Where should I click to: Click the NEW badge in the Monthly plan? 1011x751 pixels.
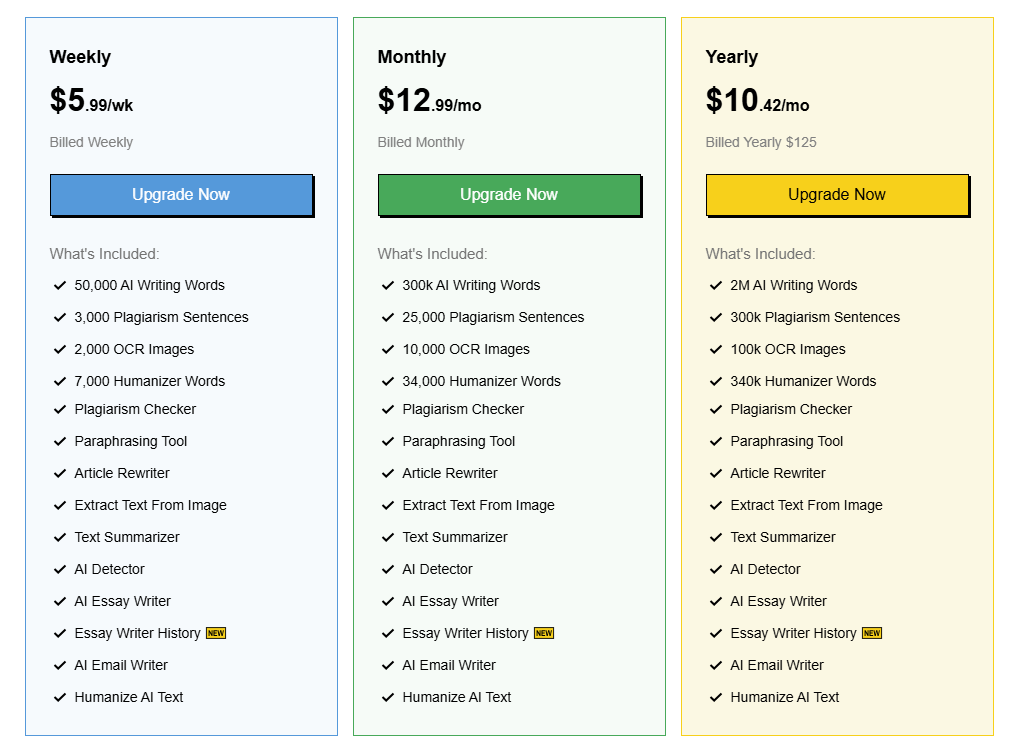(544, 633)
